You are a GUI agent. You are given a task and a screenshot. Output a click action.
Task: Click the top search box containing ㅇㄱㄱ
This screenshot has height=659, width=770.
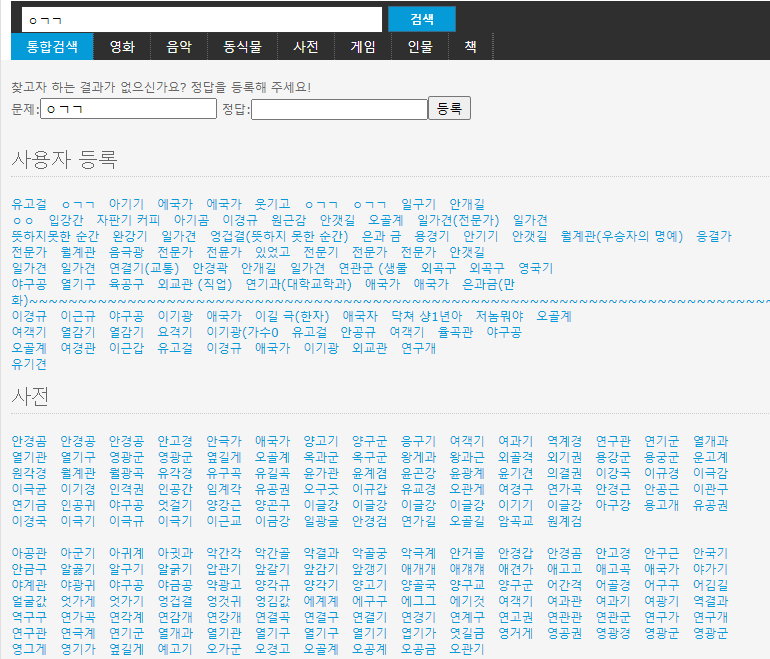pyautogui.click(x=202, y=20)
